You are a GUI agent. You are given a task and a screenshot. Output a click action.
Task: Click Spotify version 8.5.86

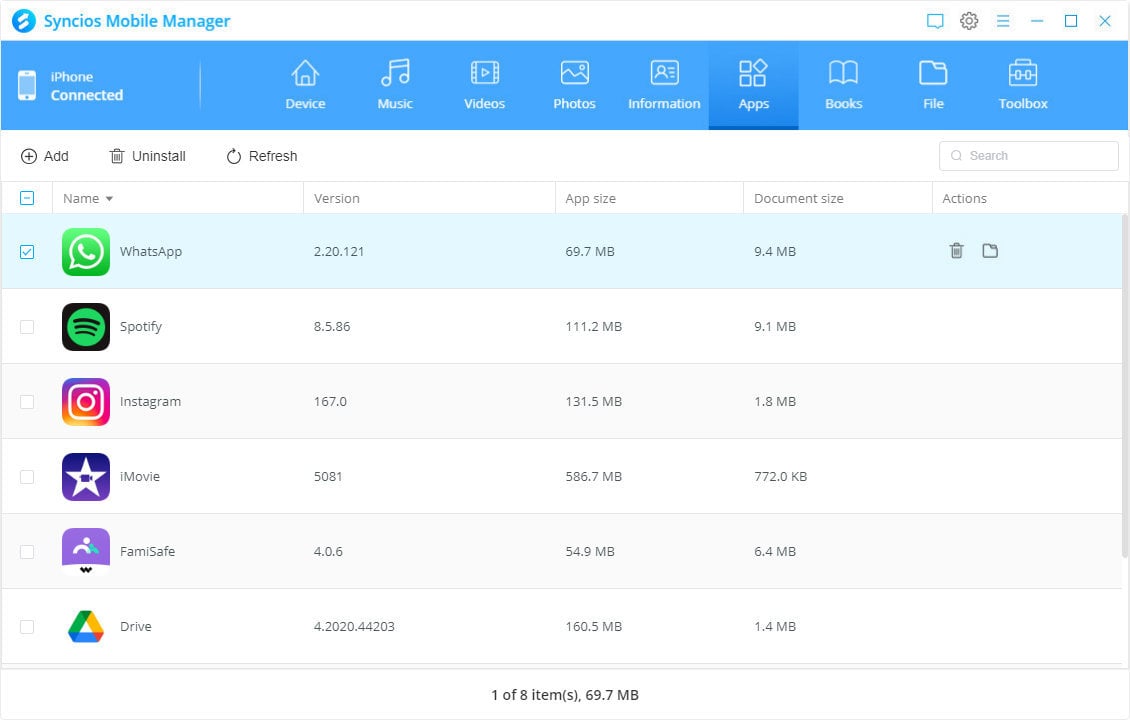click(x=332, y=326)
